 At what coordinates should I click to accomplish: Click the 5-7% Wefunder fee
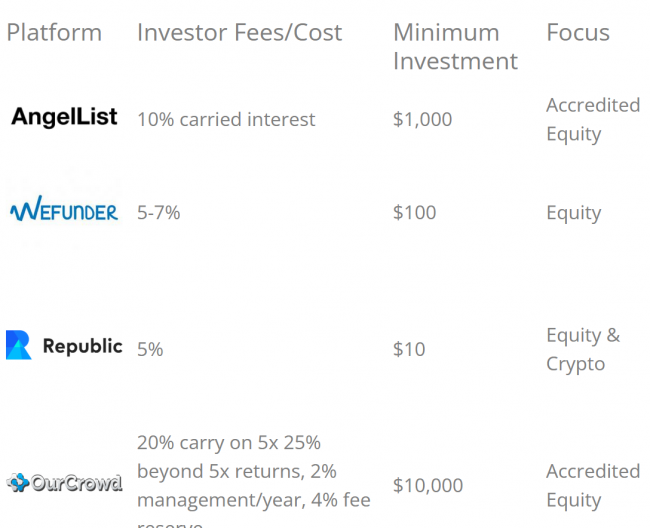click(159, 213)
